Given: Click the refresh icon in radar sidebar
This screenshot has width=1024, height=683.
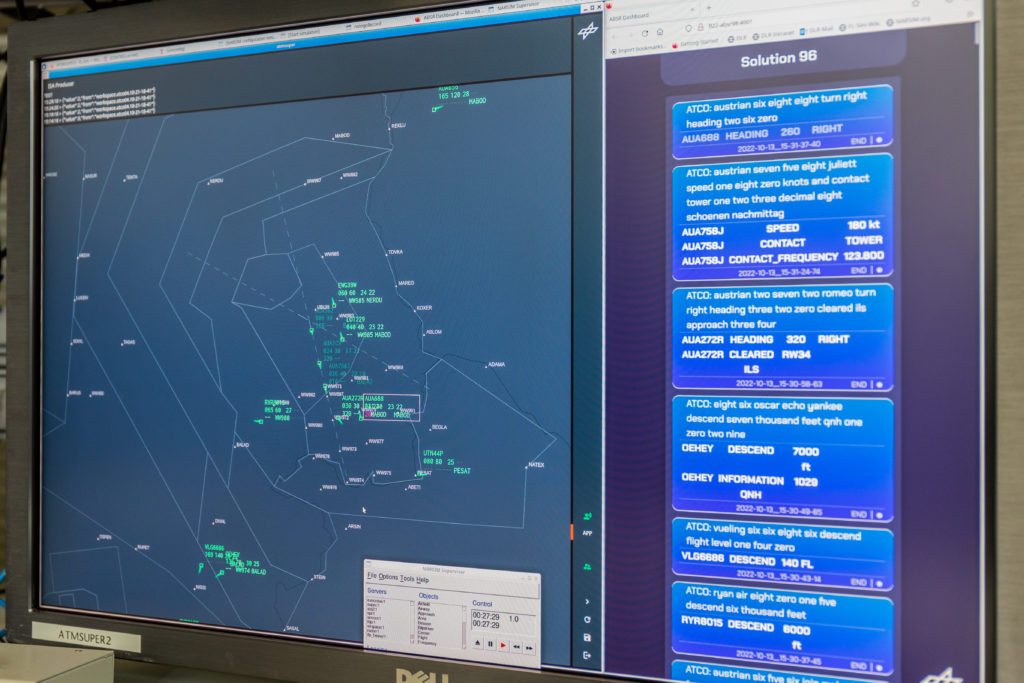Looking at the screenshot, I should point(587,619).
